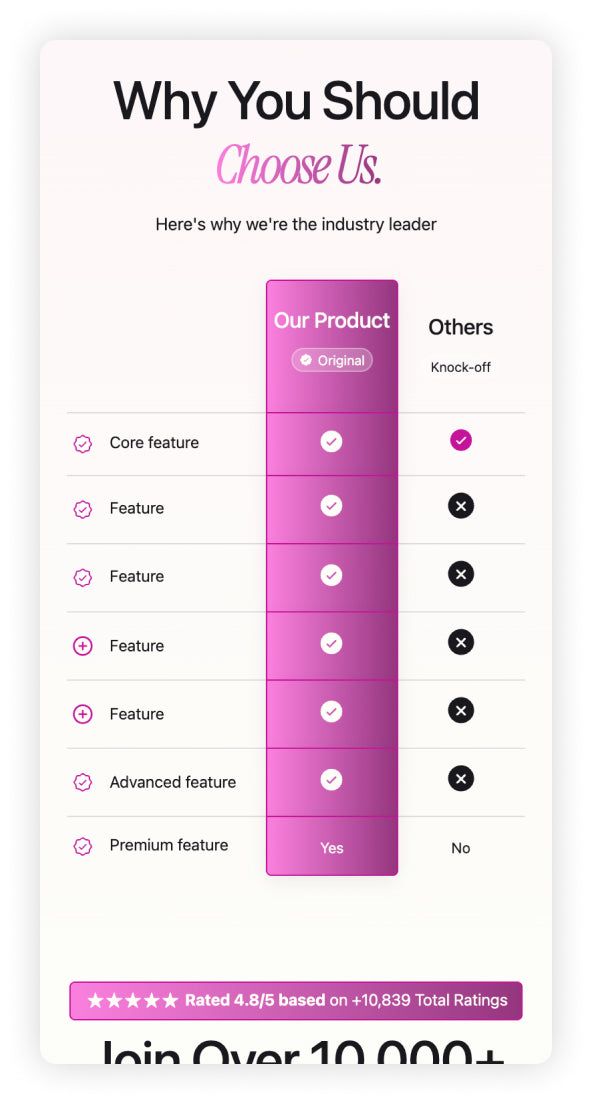Click the Yes button for Premium feature

tap(331, 847)
